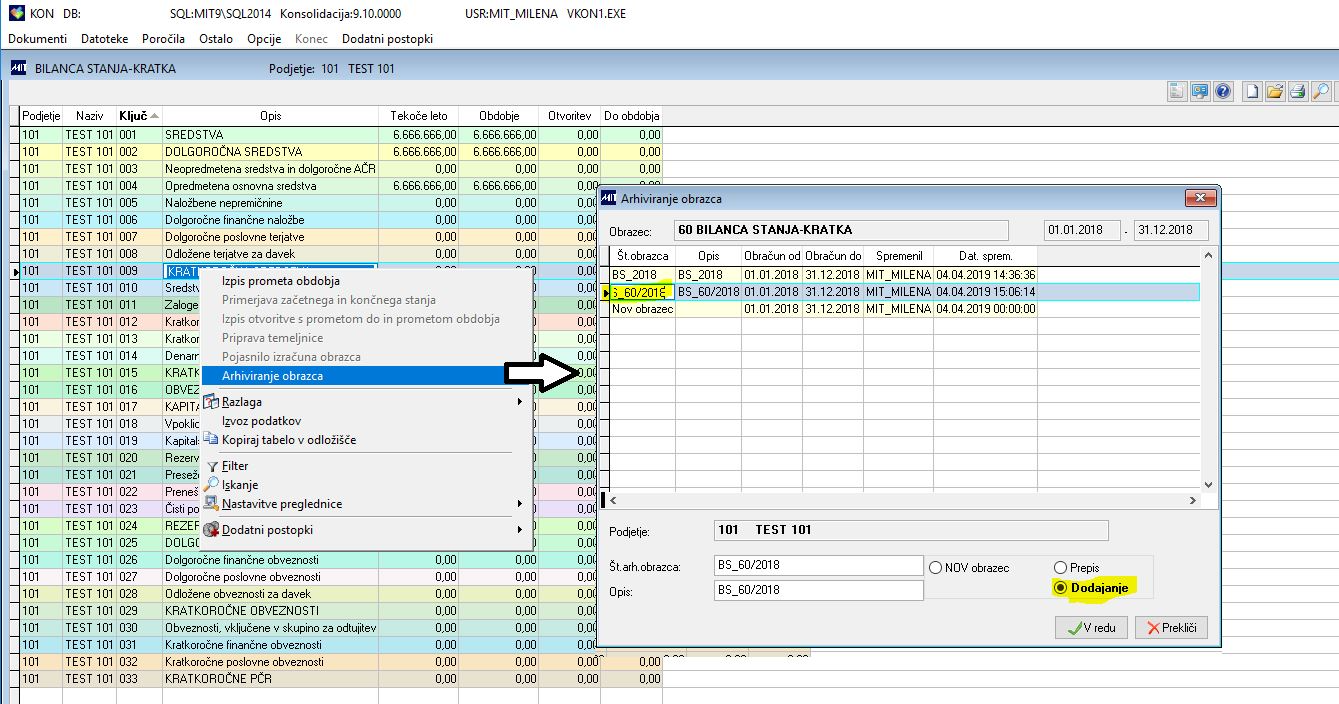This screenshot has width=1339, height=704.
Task: Select the Dodajanje radio button
Action: [x=1060, y=588]
